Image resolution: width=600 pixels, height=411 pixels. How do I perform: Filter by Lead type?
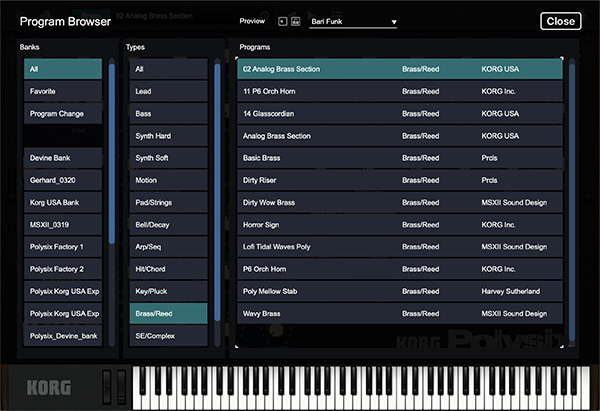point(168,91)
